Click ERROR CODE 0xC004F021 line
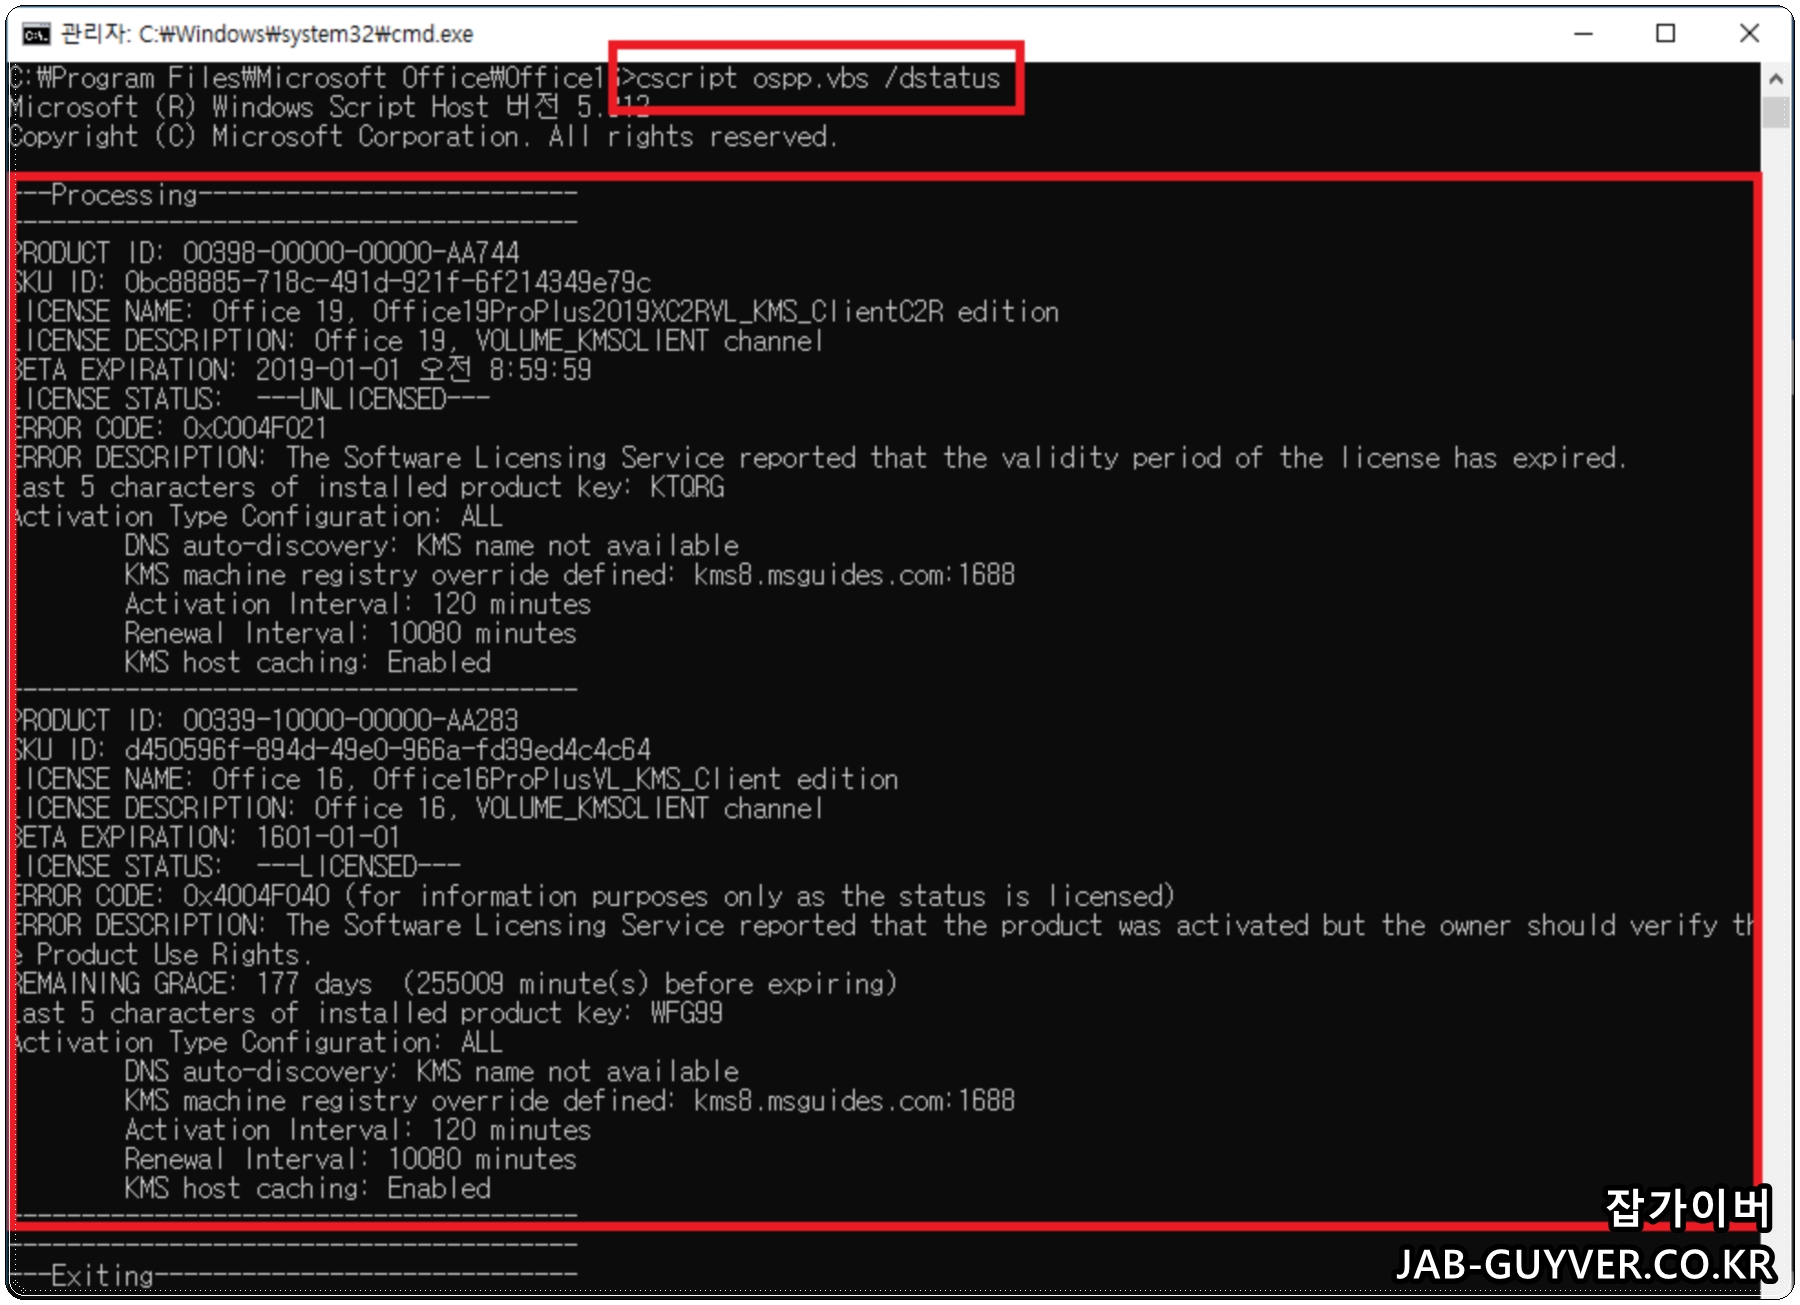 point(170,428)
